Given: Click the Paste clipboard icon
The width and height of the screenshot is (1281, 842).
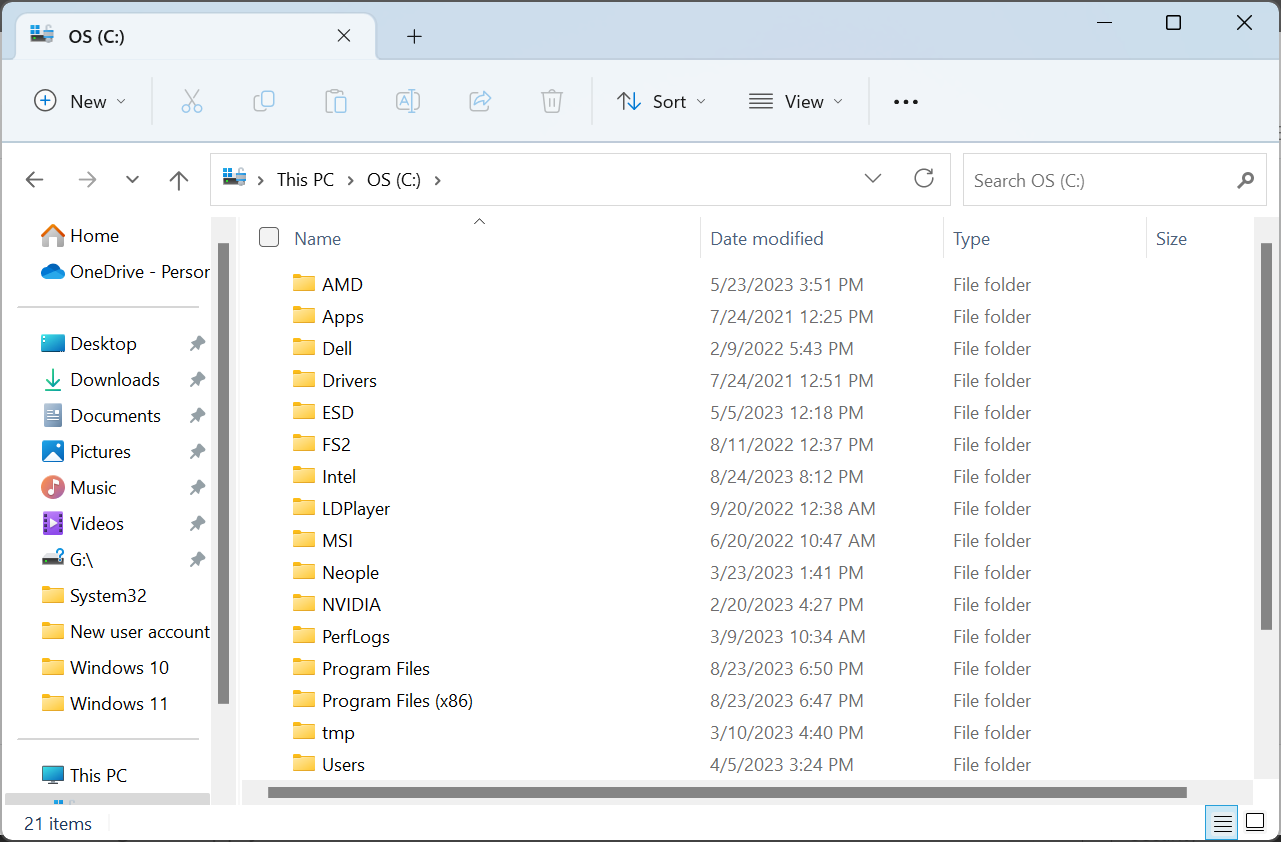Looking at the screenshot, I should [x=336, y=101].
